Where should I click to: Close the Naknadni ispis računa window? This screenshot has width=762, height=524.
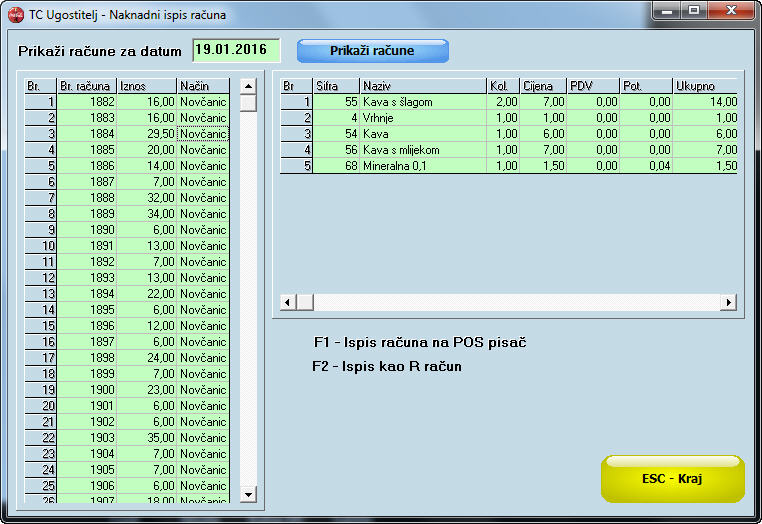[732, 10]
